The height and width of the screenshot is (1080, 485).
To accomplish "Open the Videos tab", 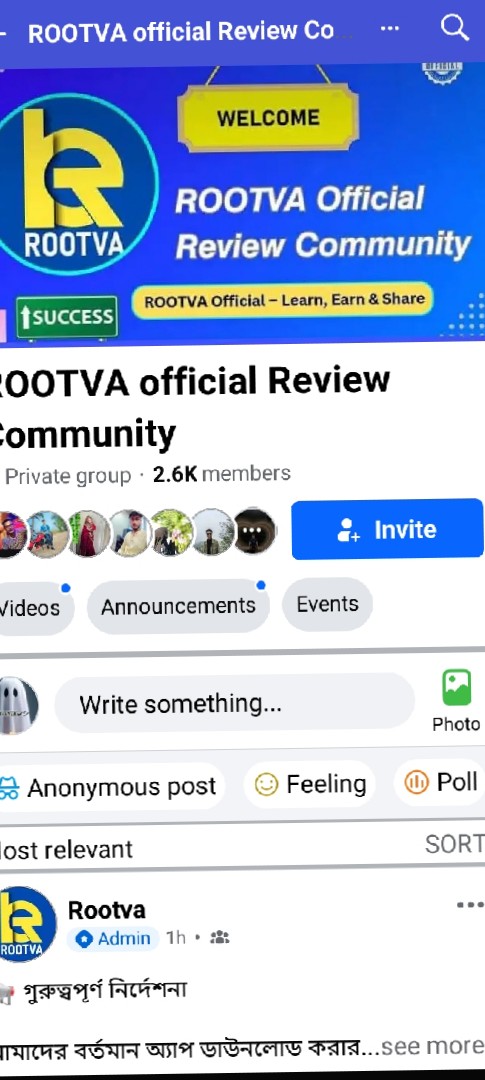I will click(x=33, y=608).
